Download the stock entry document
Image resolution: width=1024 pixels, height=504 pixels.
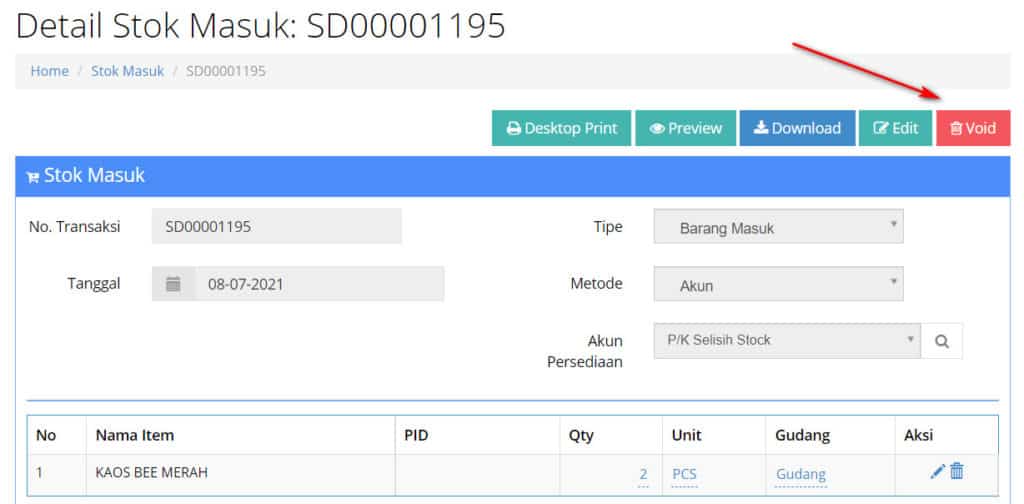pyautogui.click(x=797, y=128)
